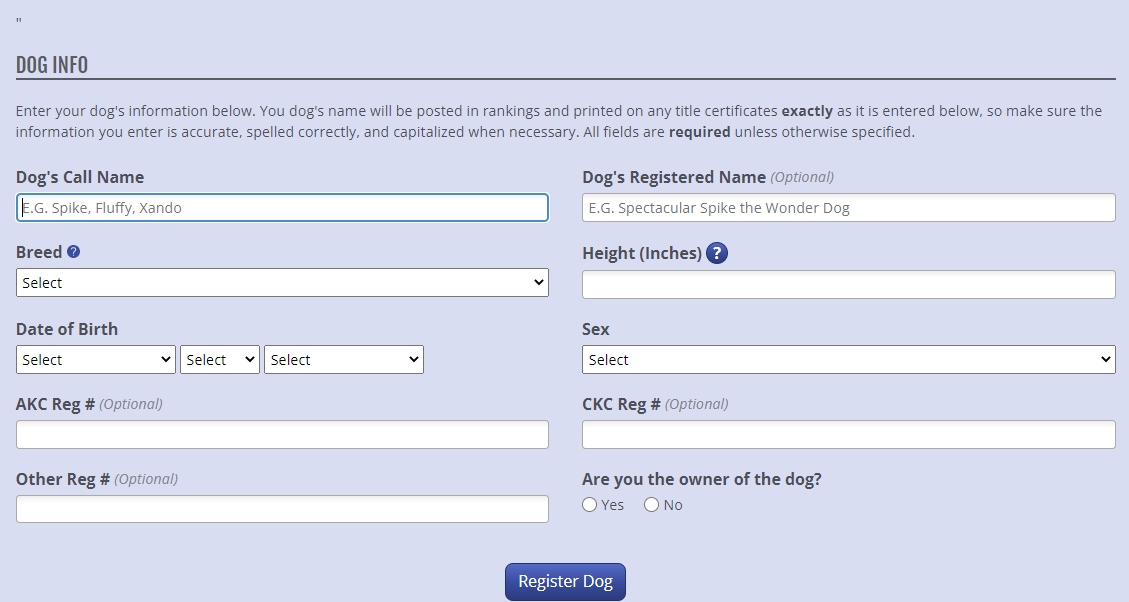
Task: Click the Dog's Registered Name field
Action: click(x=849, y=207)
